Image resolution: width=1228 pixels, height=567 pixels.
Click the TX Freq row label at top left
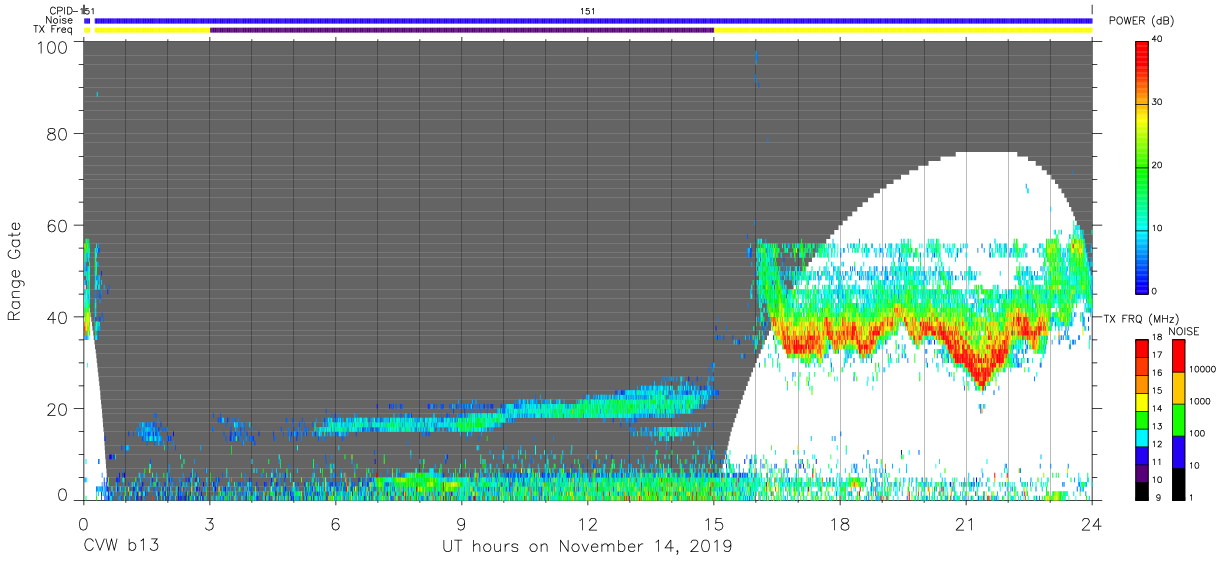52,30
